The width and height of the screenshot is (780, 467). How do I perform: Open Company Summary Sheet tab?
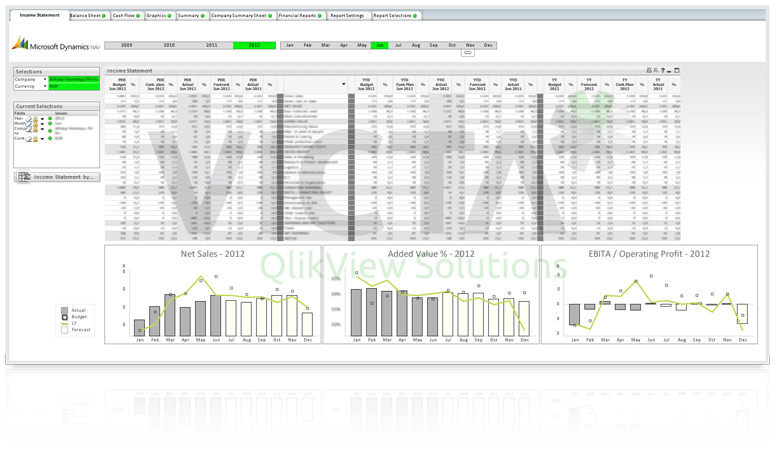(242, 16)
